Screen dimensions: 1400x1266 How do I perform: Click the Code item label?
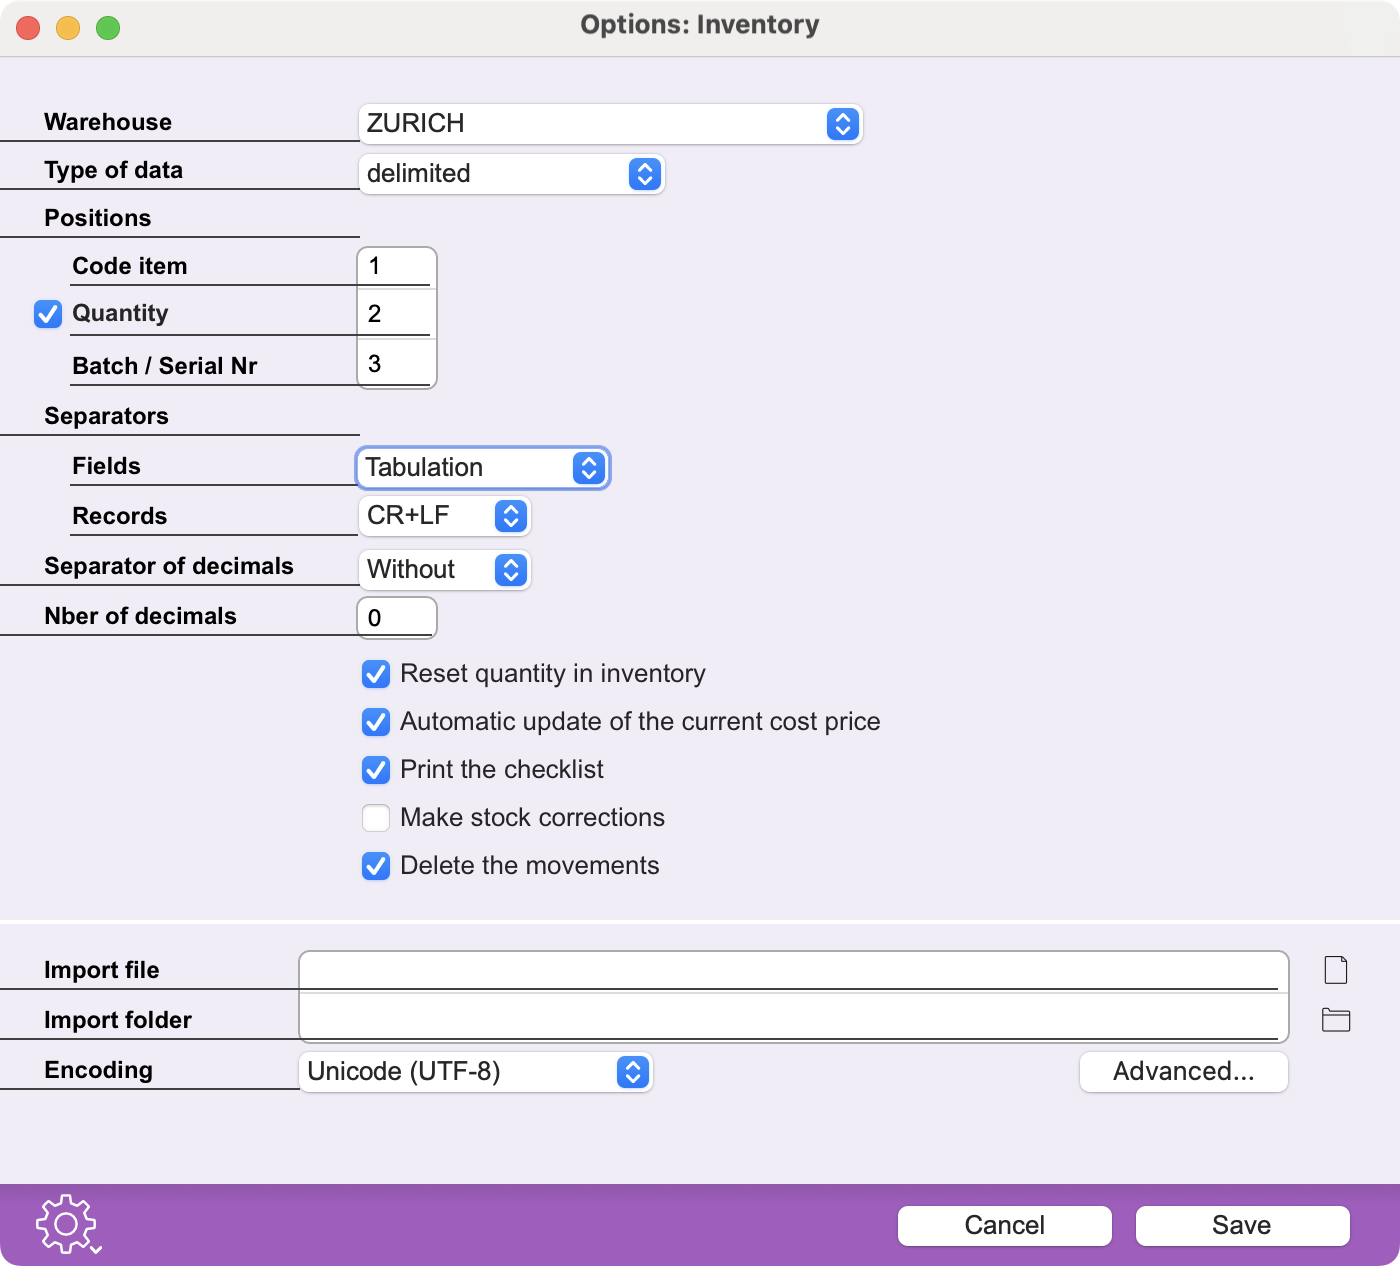point(130,266)
